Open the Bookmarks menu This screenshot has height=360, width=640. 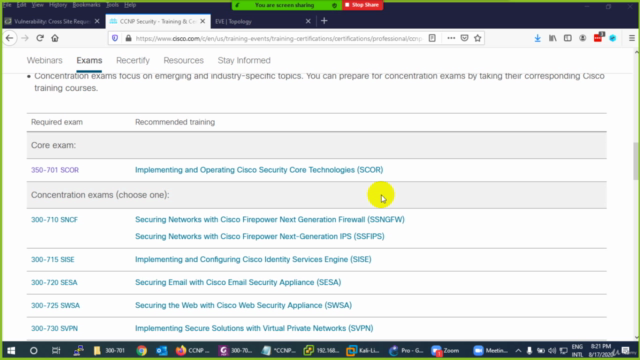click(86, 5)
